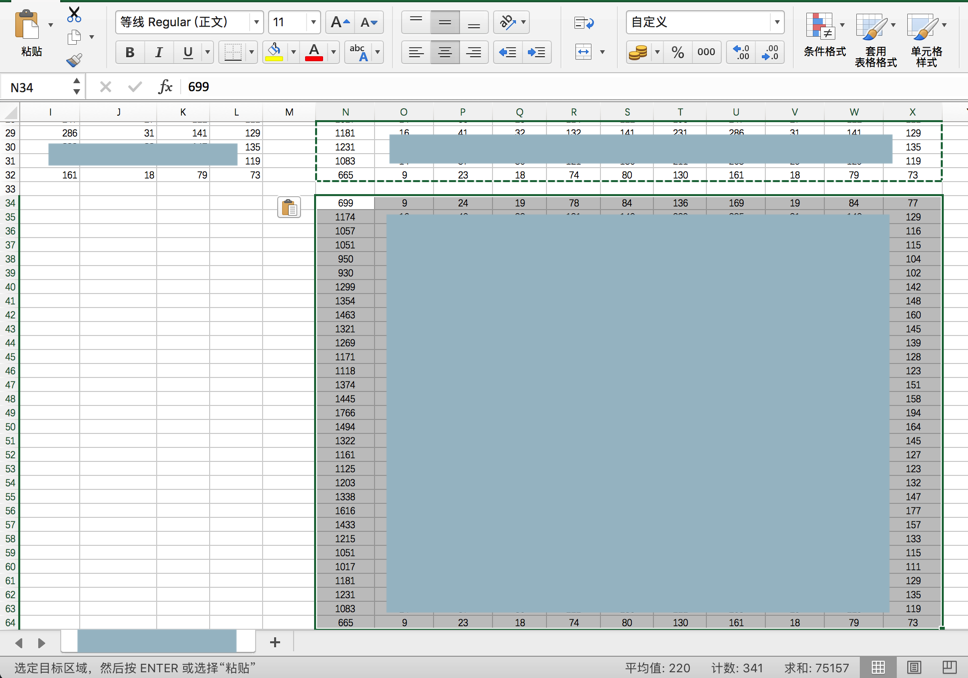Apply yellow fill color bucket
The width and height of the screenshot is (968, 678).
(274, 52)
